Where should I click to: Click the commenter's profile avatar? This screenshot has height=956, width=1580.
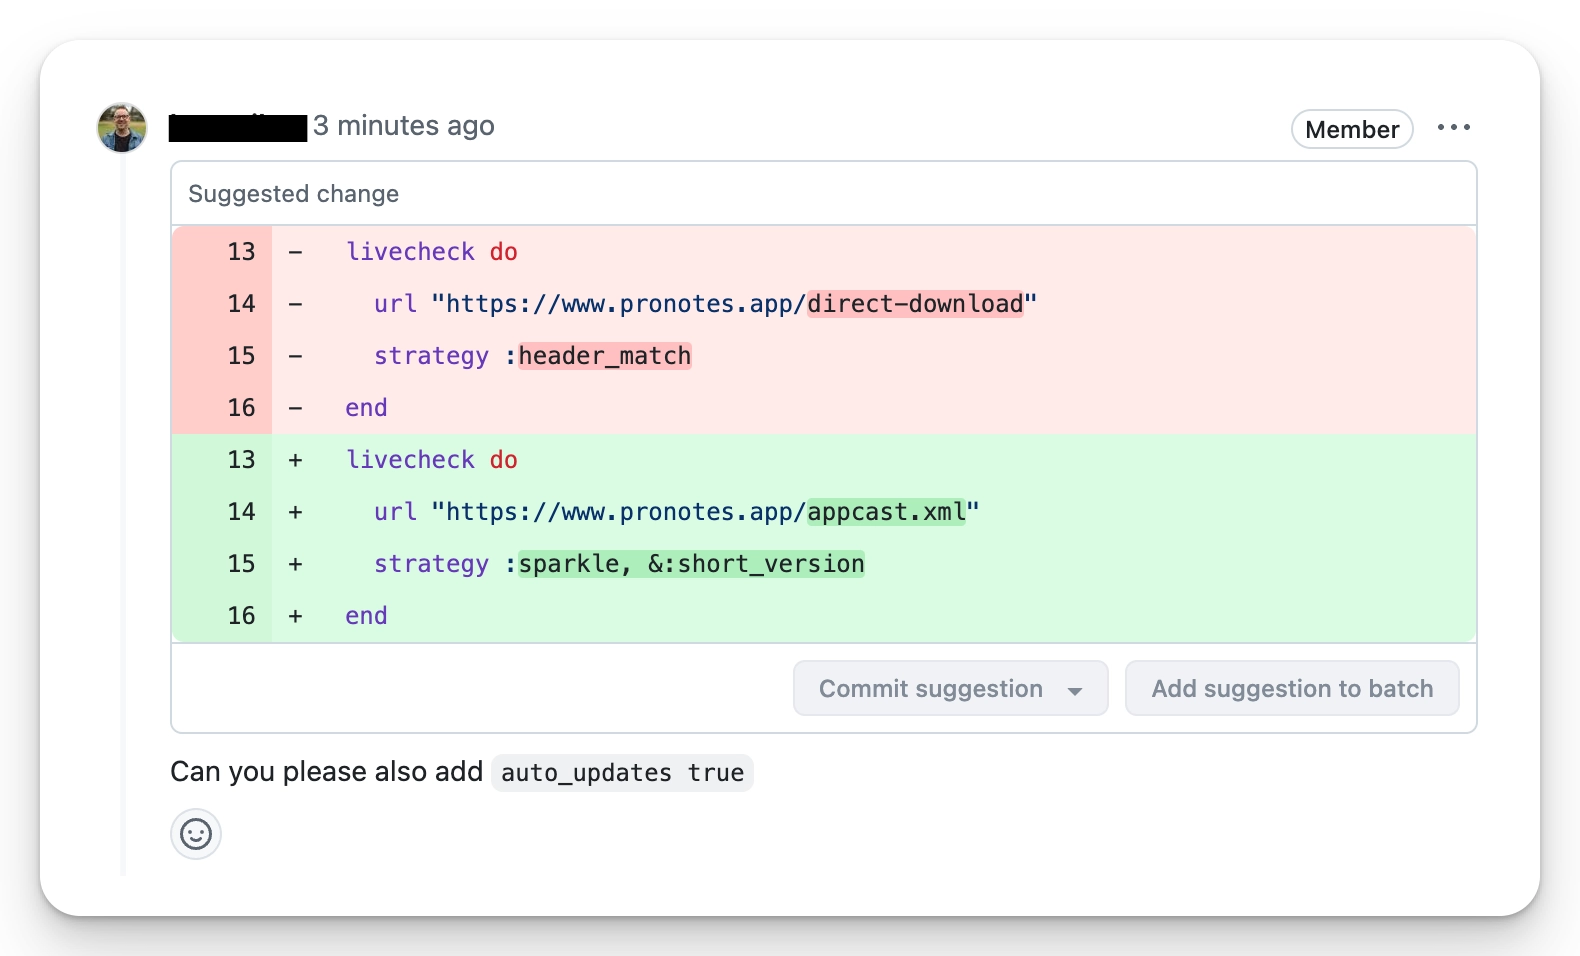click(122, 128)
